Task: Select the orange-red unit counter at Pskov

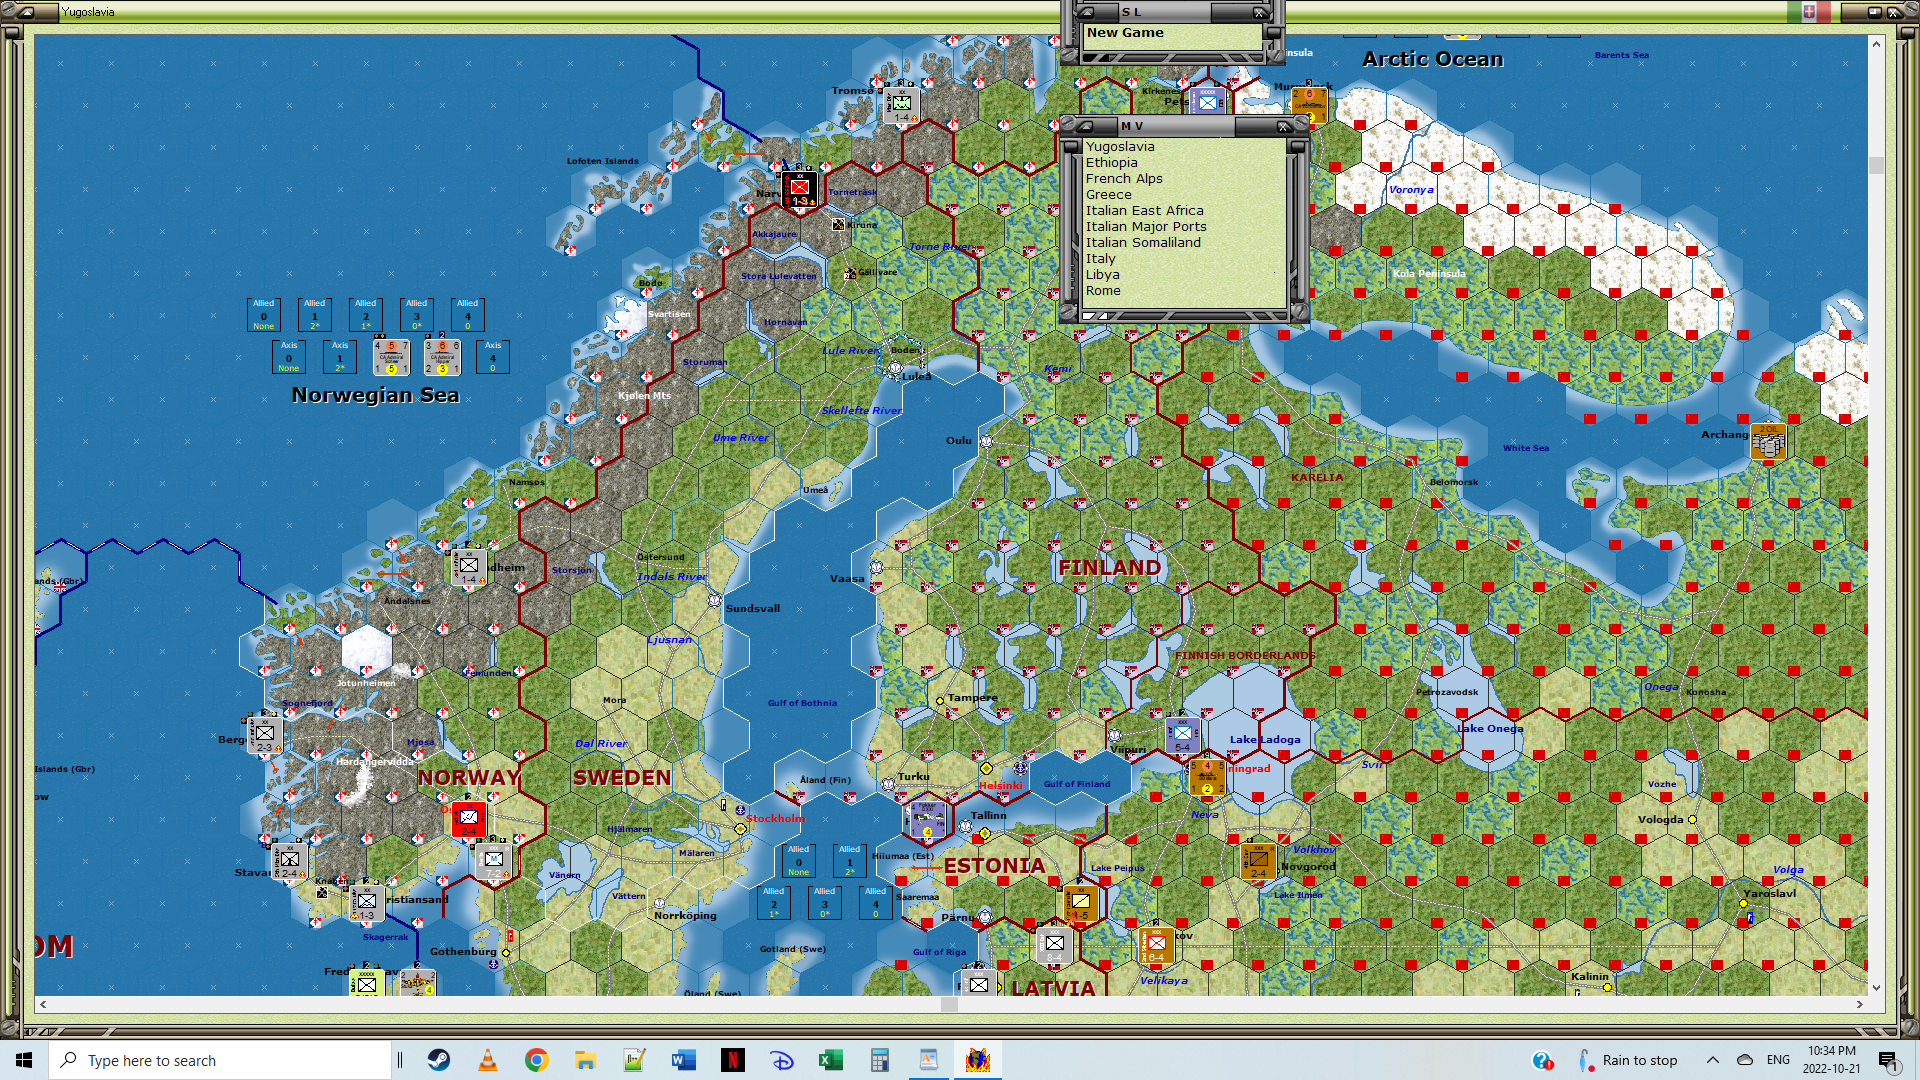Action: [x=1156, y=945]
